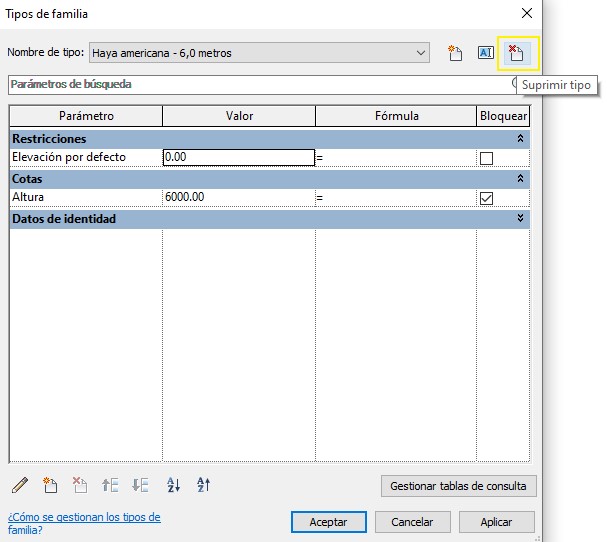The width and height of the screenshot is (607, 542).
Task: Expand the Datos de identidad group
Action: 520,218
